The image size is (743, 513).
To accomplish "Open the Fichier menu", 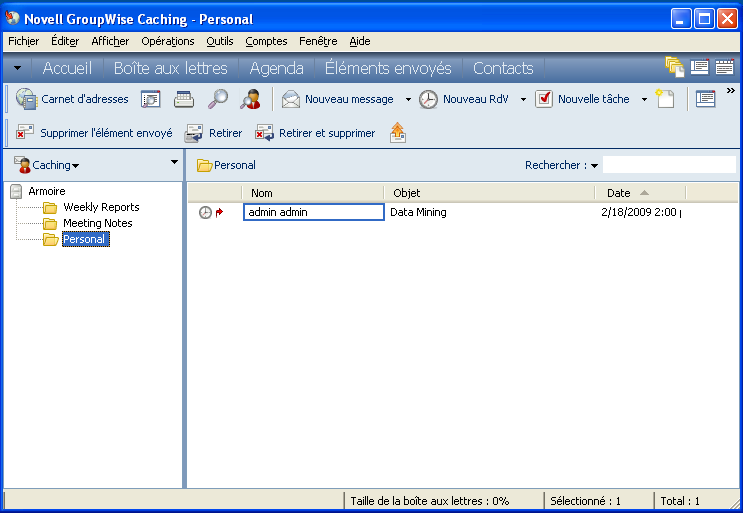I will [x=24, y=41].
